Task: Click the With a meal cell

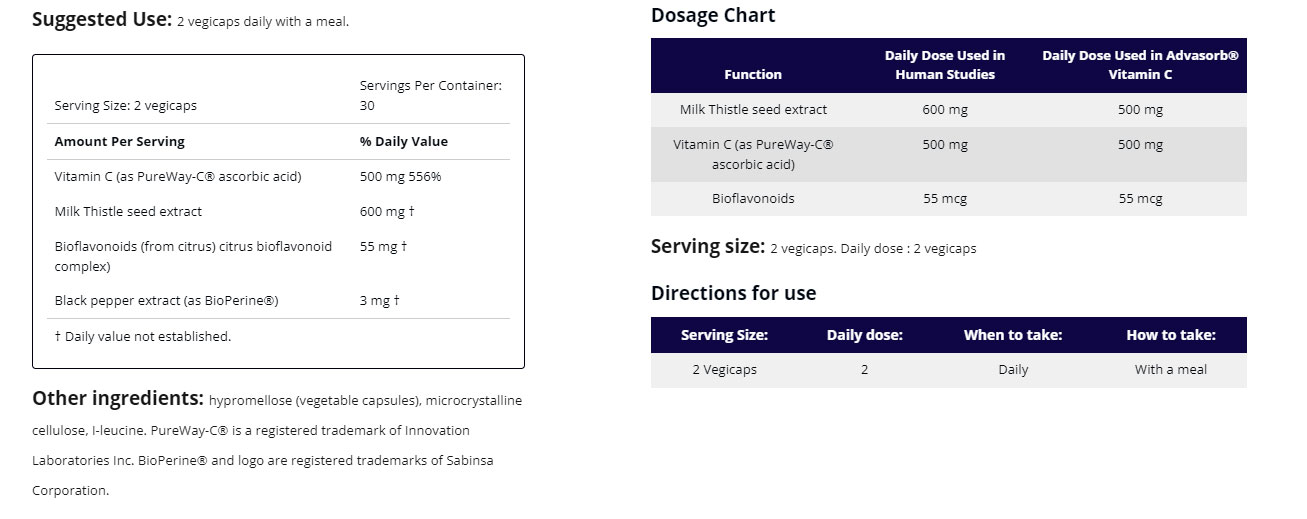Action: pyautogui.click(x=1171, y=370)
